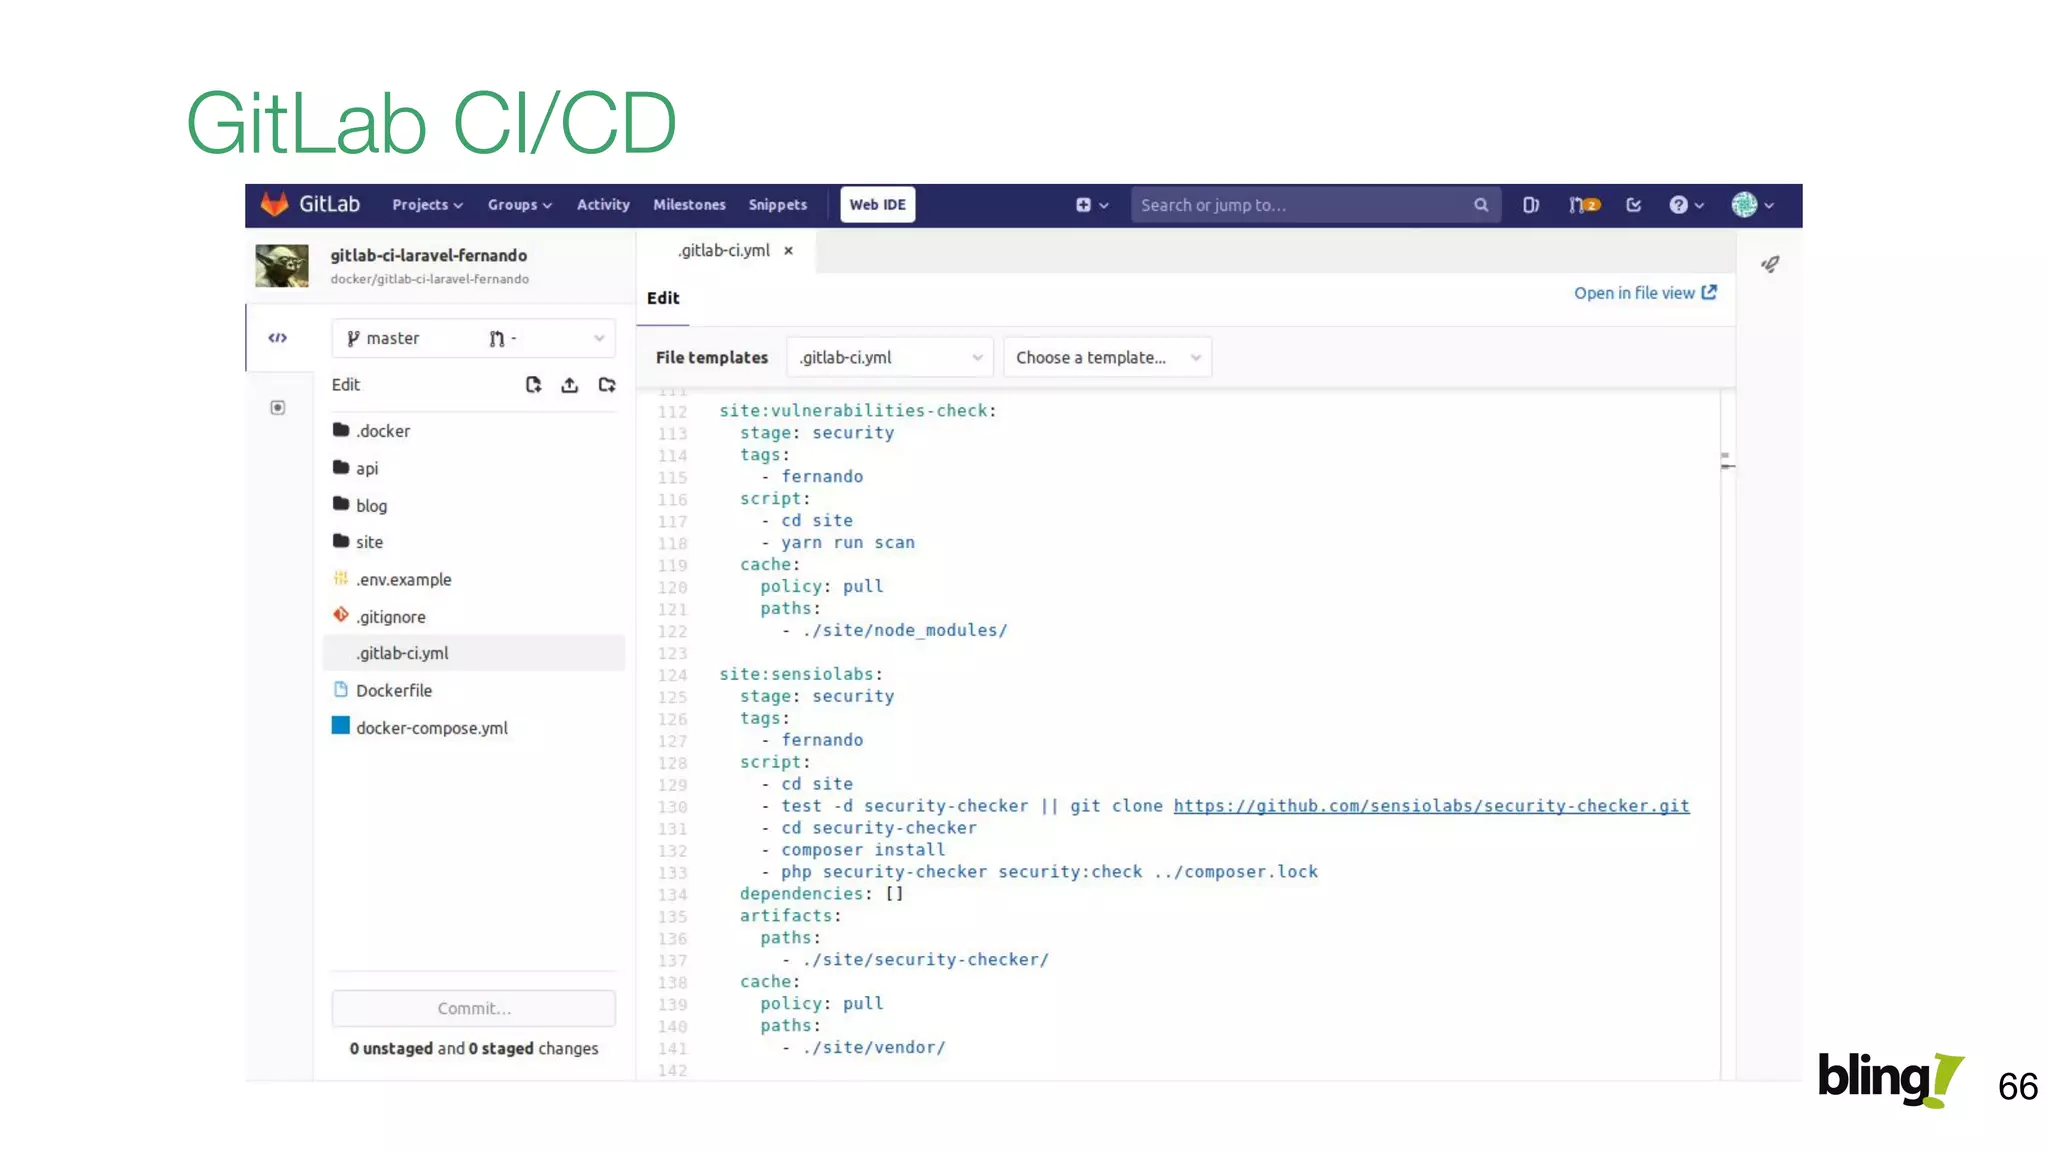This screenshot has height=1152, width=2048.
Task: Click the Web IDE button
Action: pos(877,205)
